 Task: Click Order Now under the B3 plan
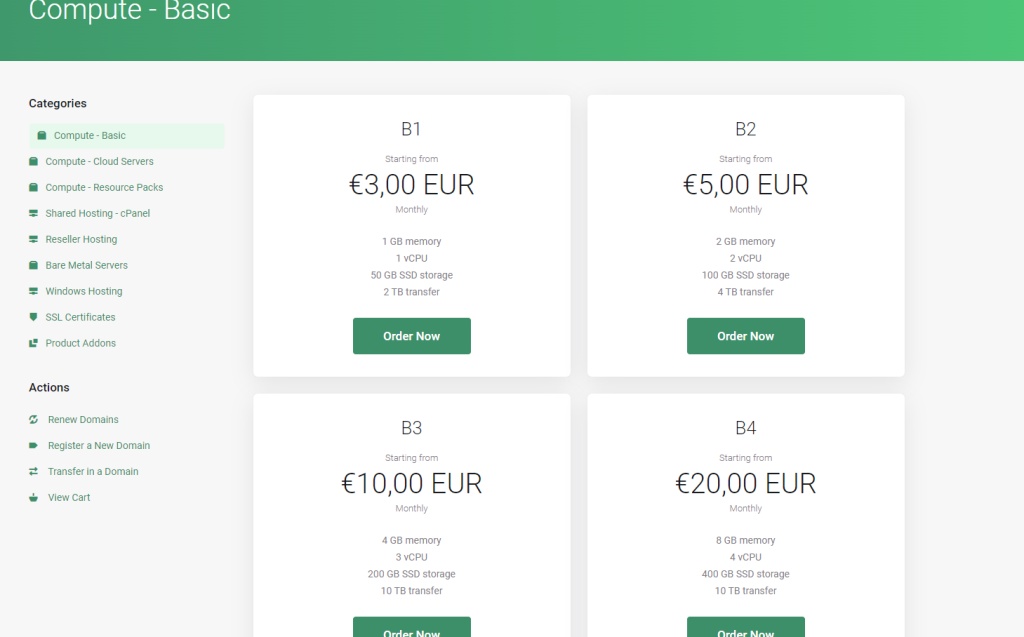(411, 627)
